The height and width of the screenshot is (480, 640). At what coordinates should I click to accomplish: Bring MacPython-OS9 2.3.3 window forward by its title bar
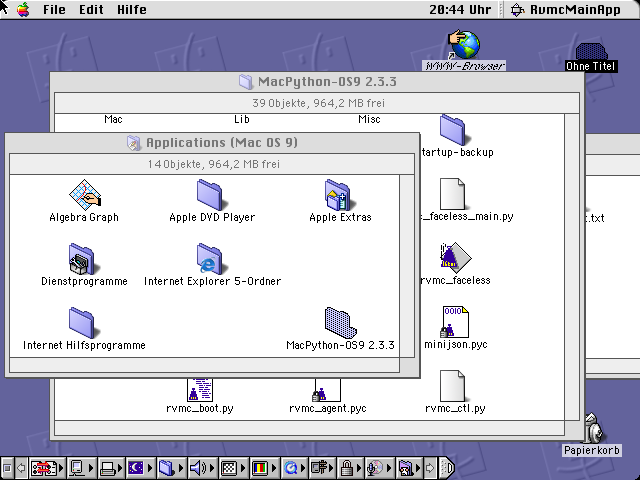pos(317,82)
